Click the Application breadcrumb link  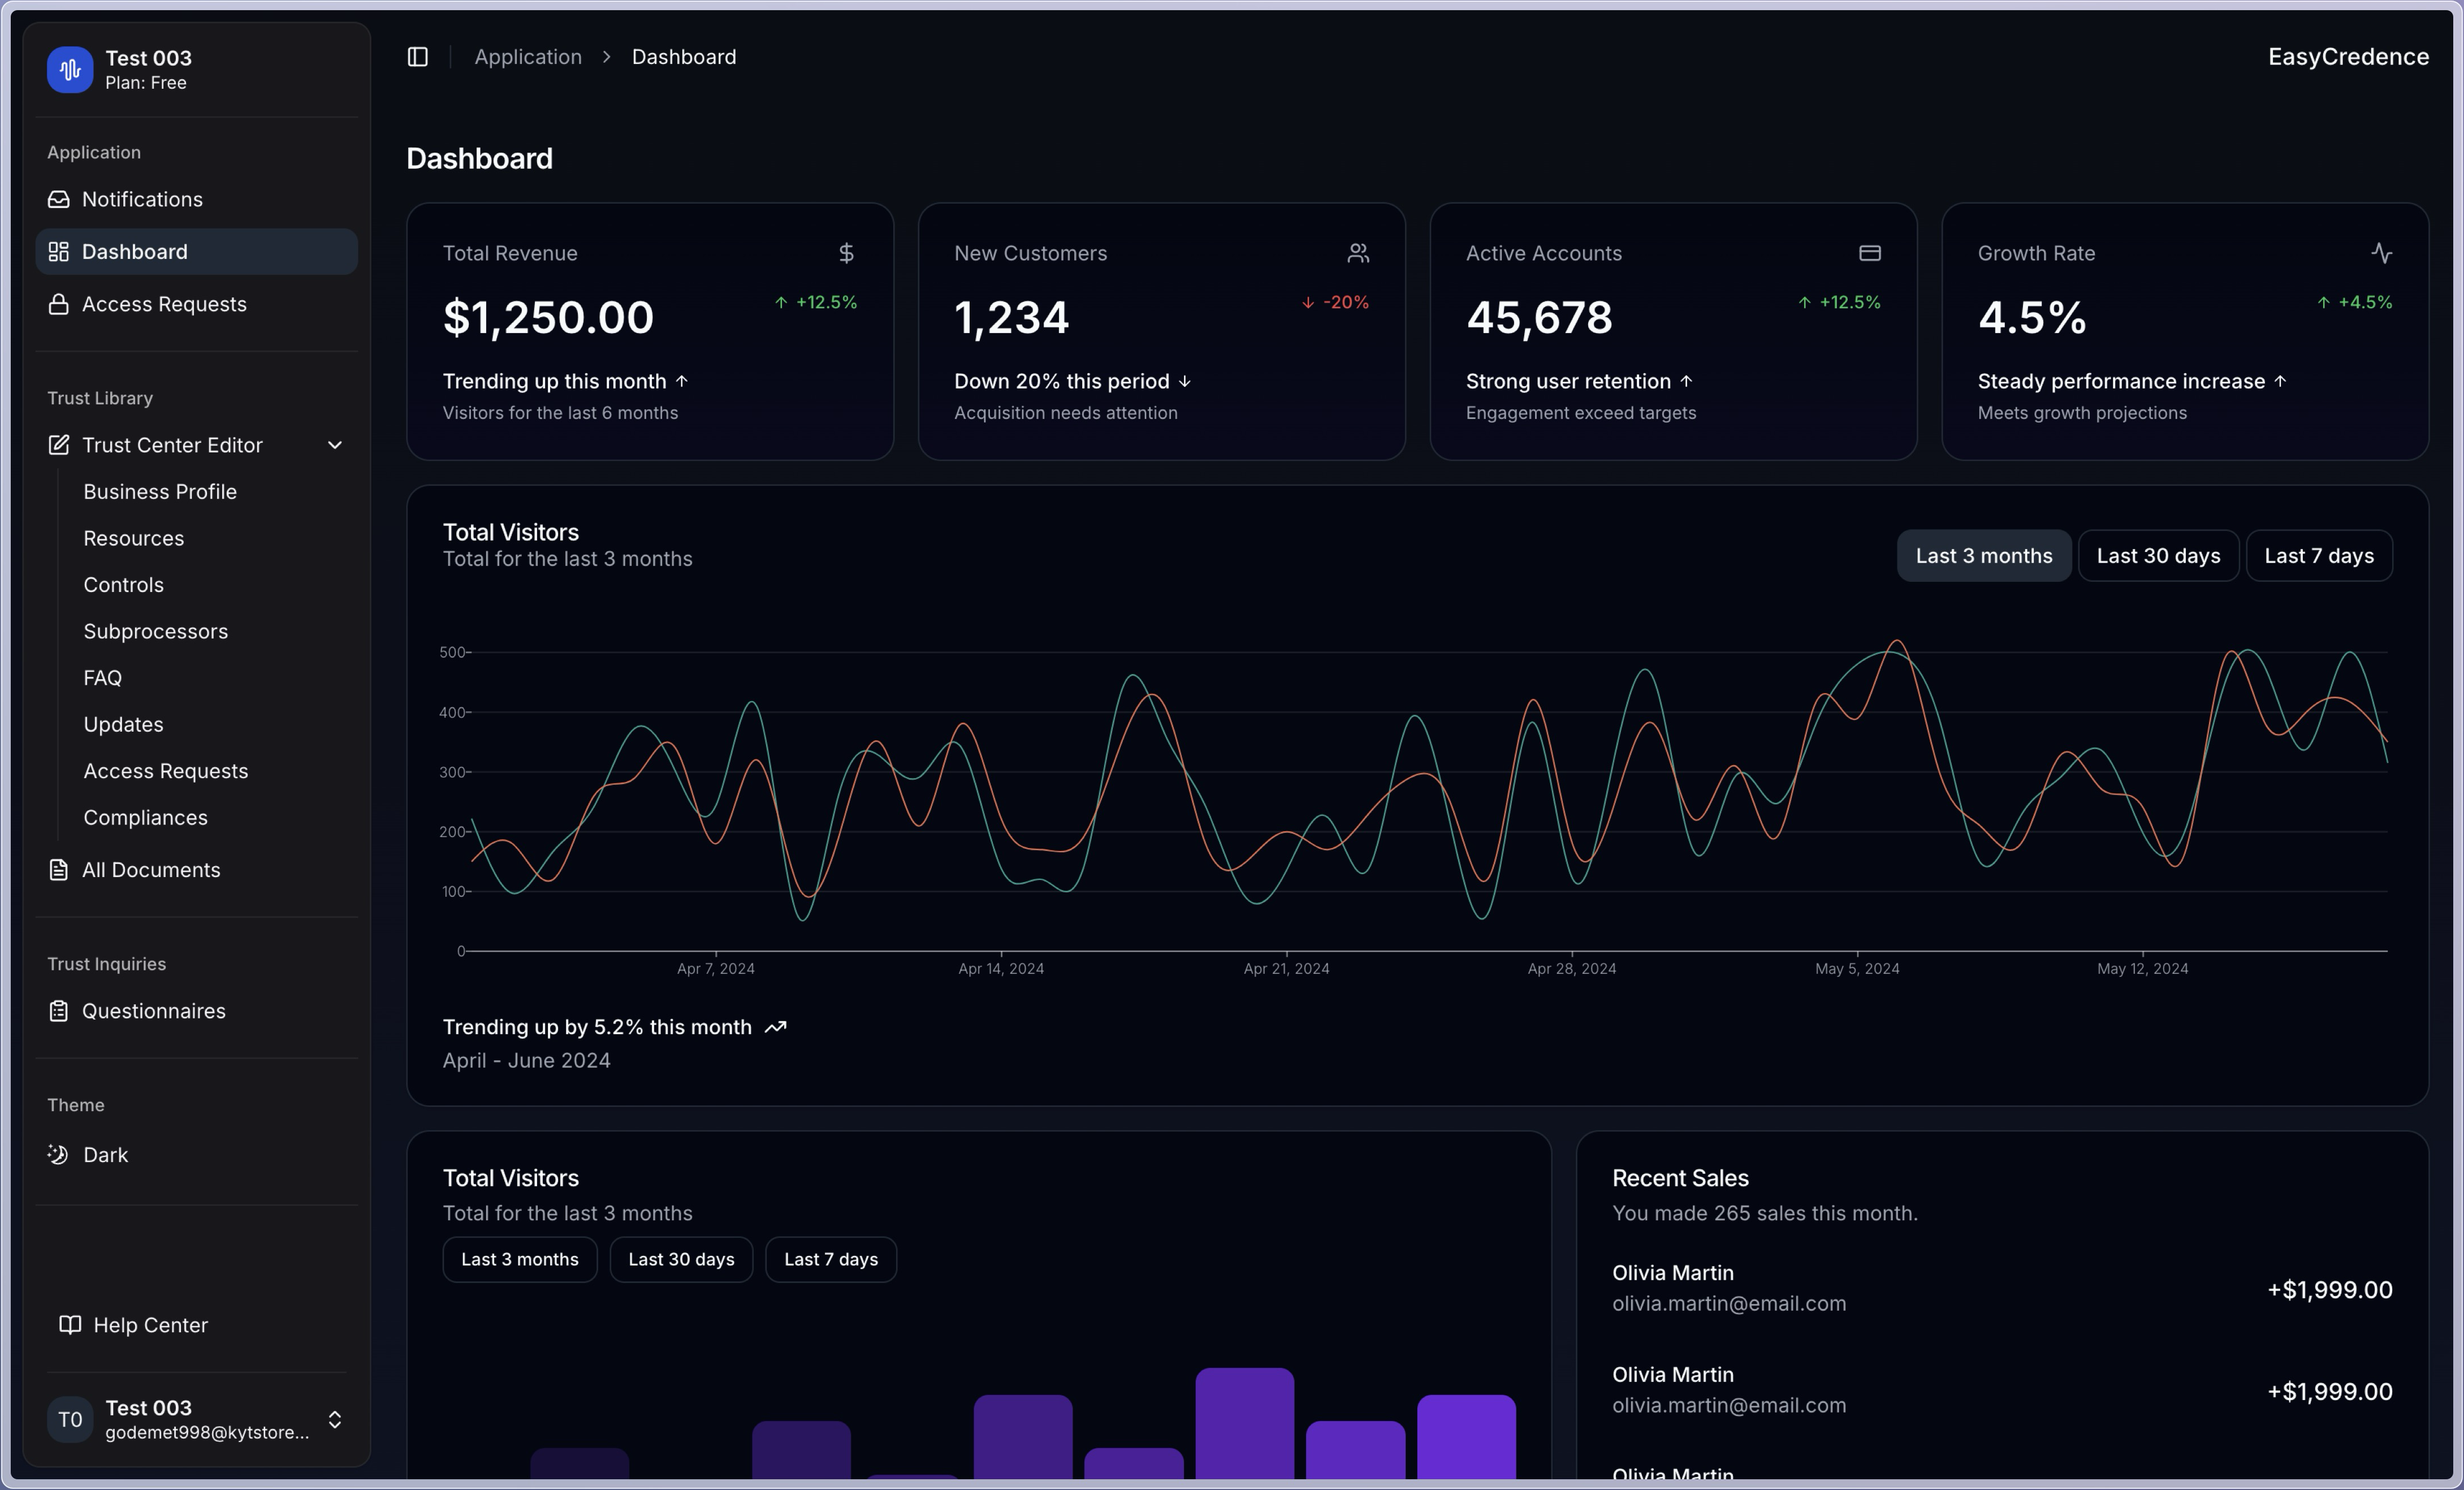pos(527,57)
